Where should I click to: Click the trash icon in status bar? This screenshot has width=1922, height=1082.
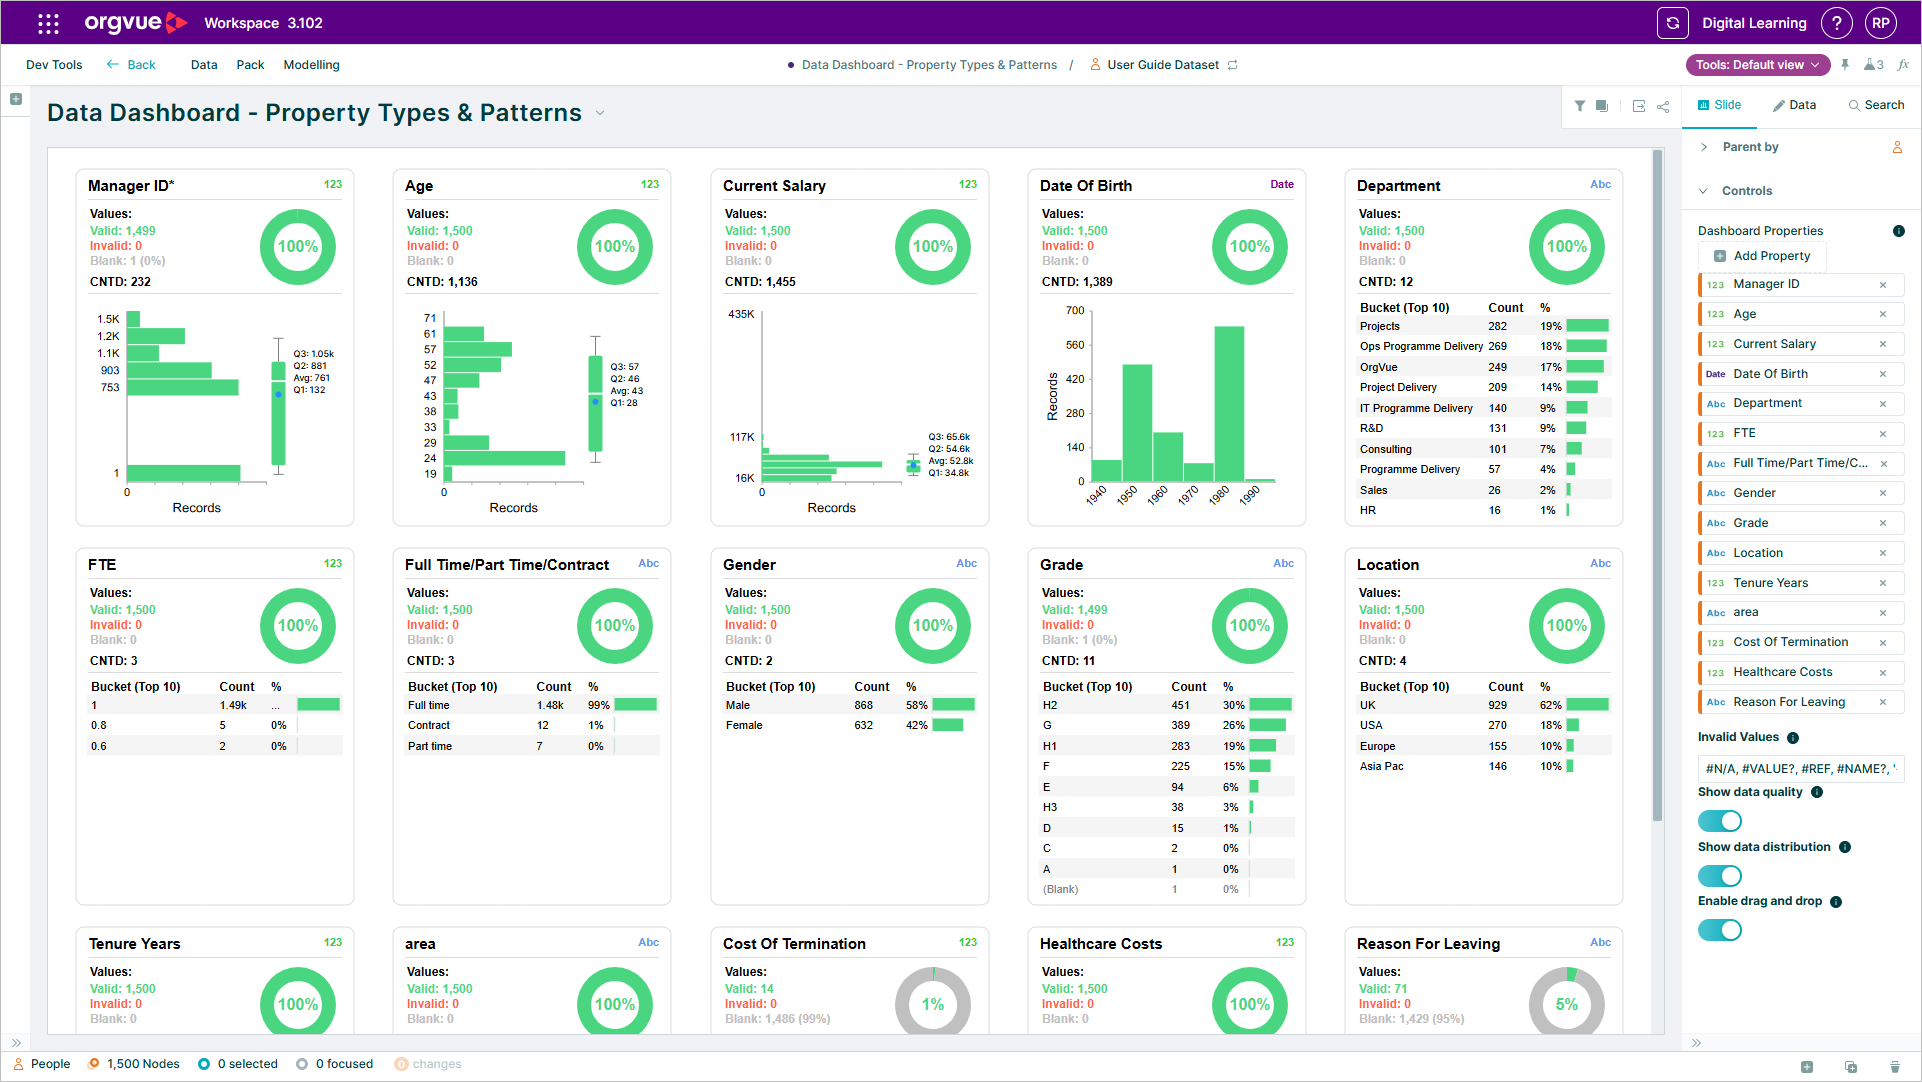tap(1894, 1067)
